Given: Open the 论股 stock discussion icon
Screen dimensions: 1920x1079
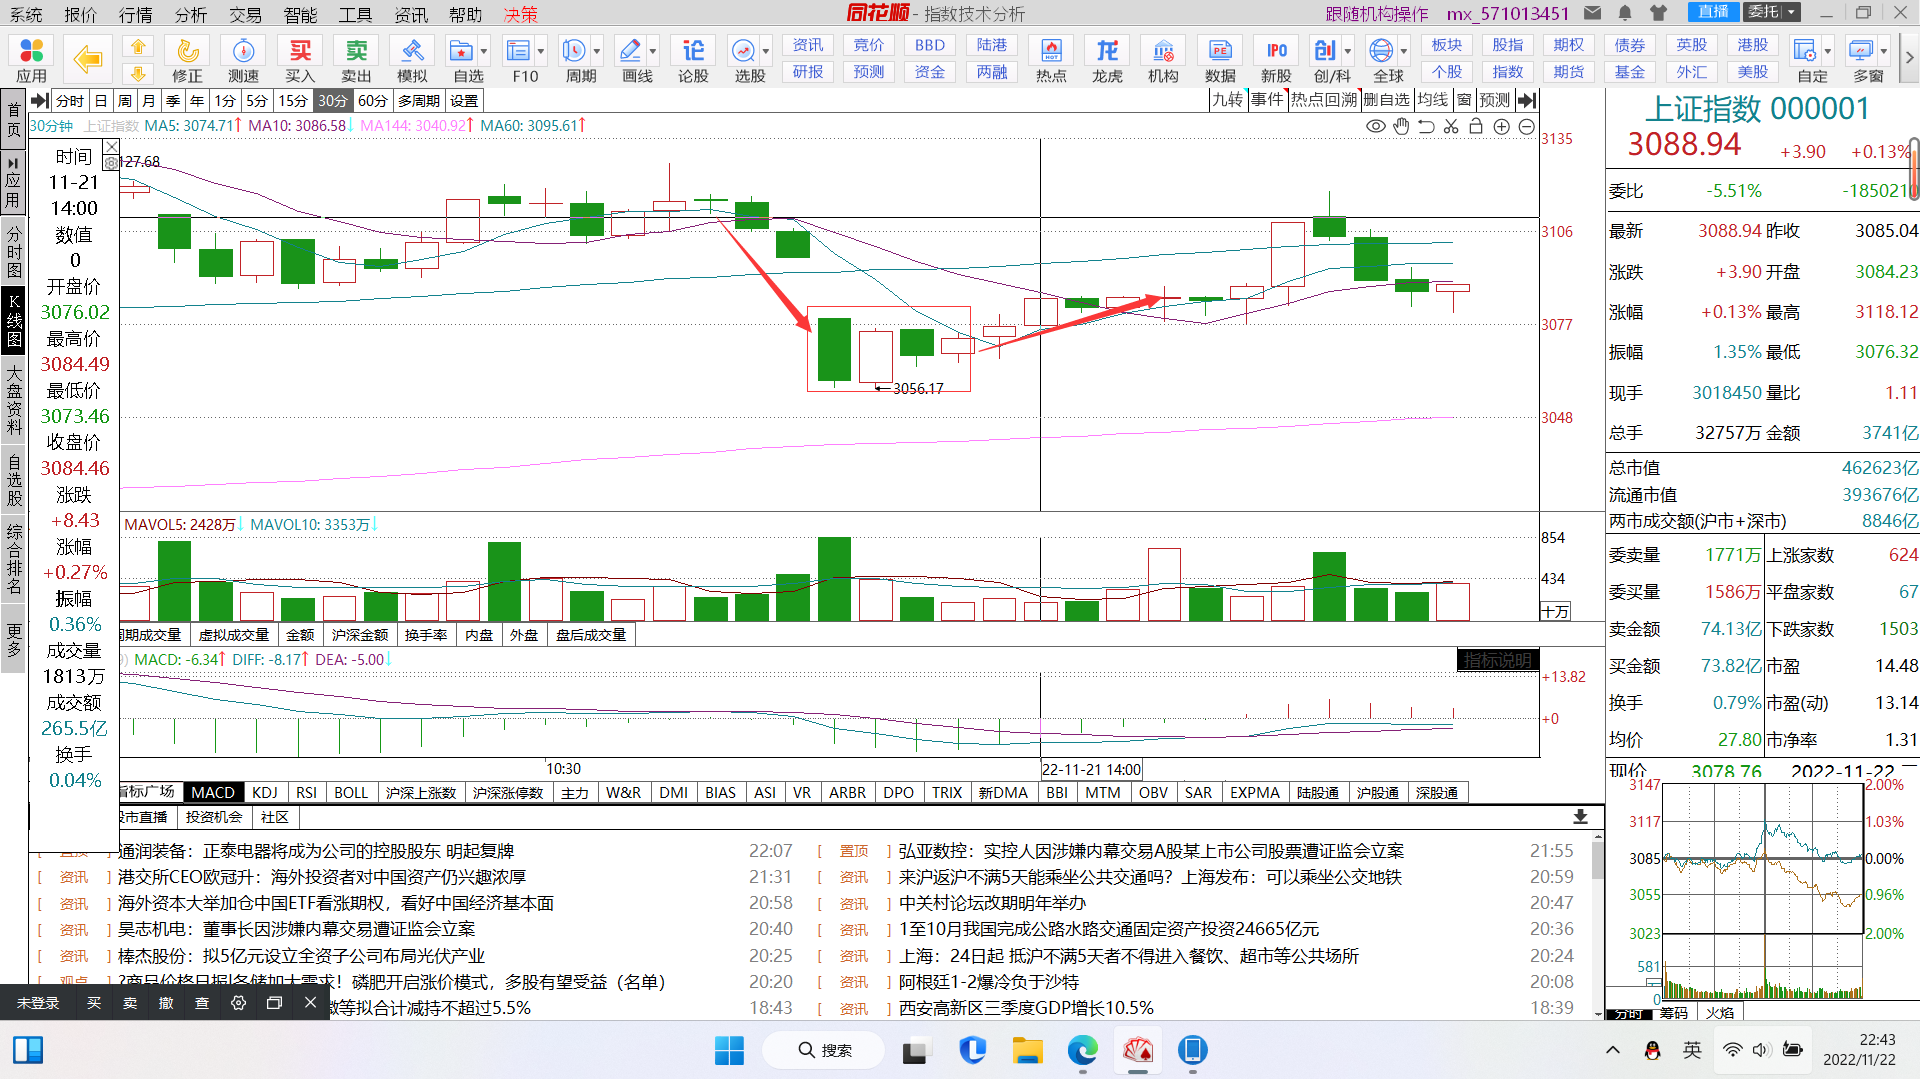Looking at the screenshot, I should 693,60.
